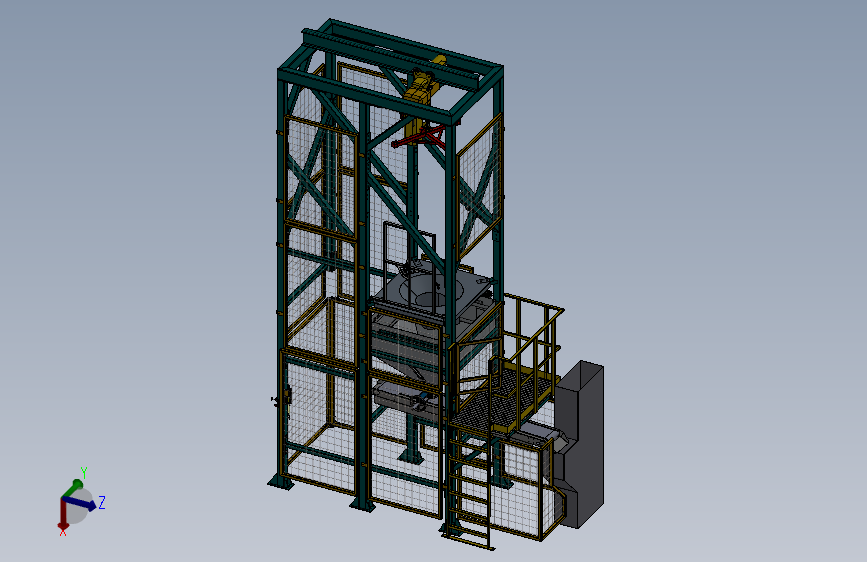867x562 pixels.
Task: Click the green Y axis of the triad
Action: (x=73, y=488)
